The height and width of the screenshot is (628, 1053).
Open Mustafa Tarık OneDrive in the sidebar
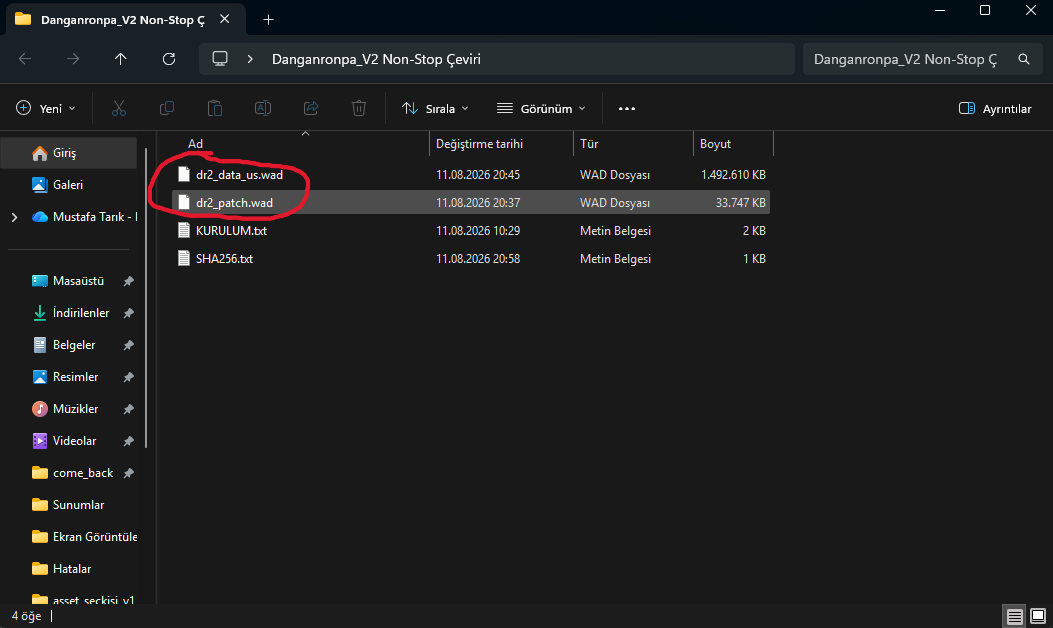(84, 217)
